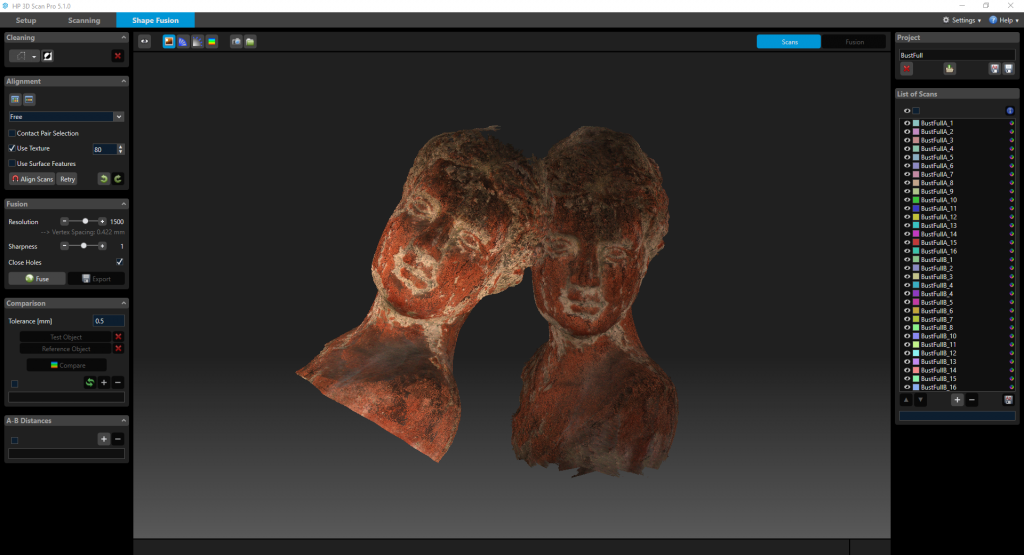Click the red delete icon in Cleaning
The width and height of the screenshot is (1024, 555).
[x=117, y=57]
